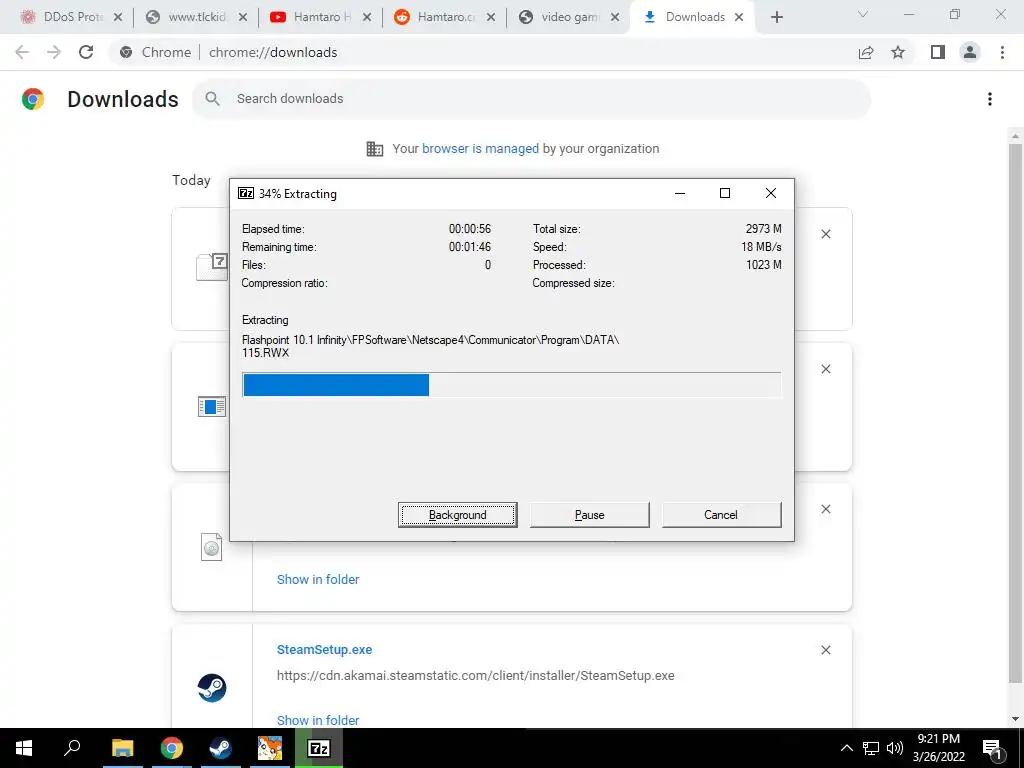Image resolution: width=1024 pixels, height=768 pixels.
Task: Pause the 7-Zip extraction
Action: point(589,515)
